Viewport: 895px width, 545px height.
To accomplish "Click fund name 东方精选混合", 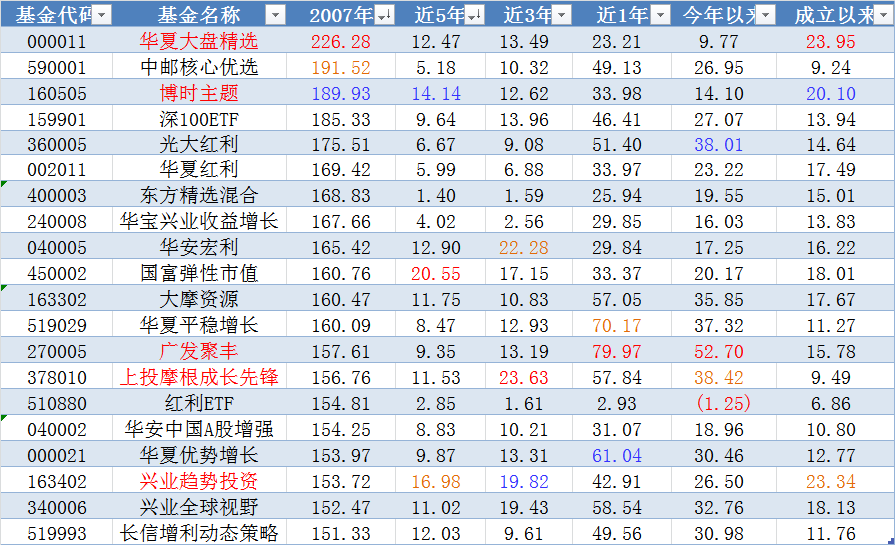I will coord(199,195).
